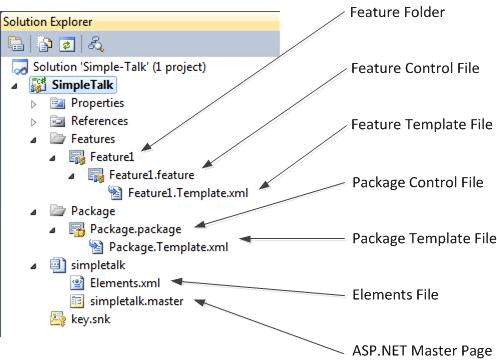Screen dimensions: 497x360
Task: Collapse the Package folder
Action: [x=33, y=212]
